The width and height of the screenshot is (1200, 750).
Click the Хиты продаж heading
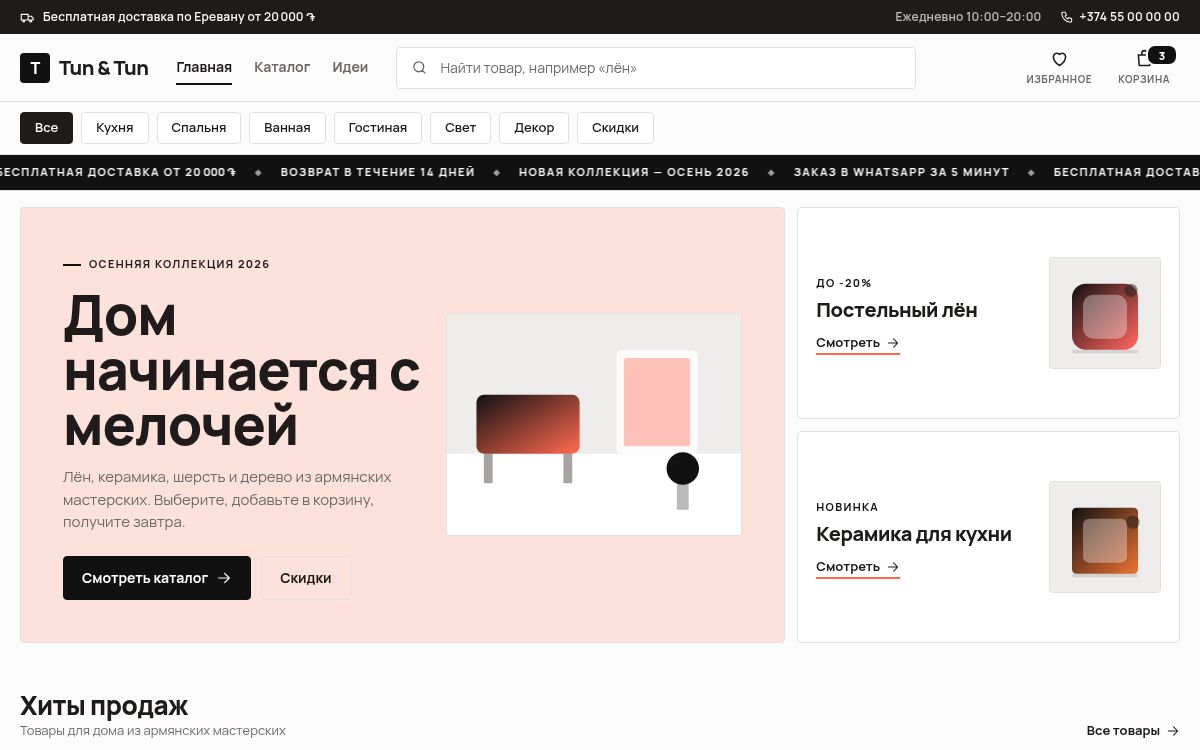coord(104,706)
